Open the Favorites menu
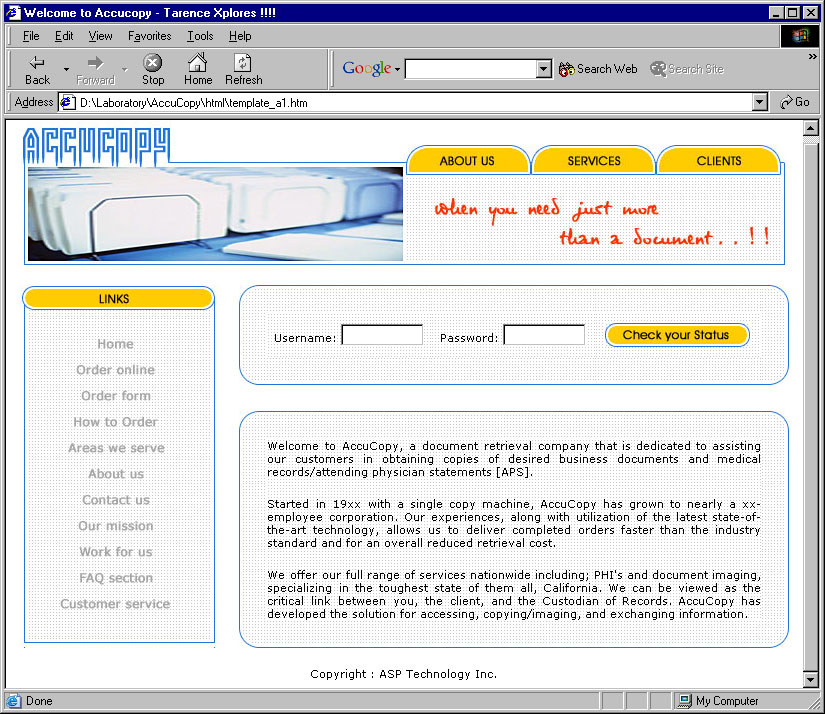 pyautogui.click(x=149, y=36)
